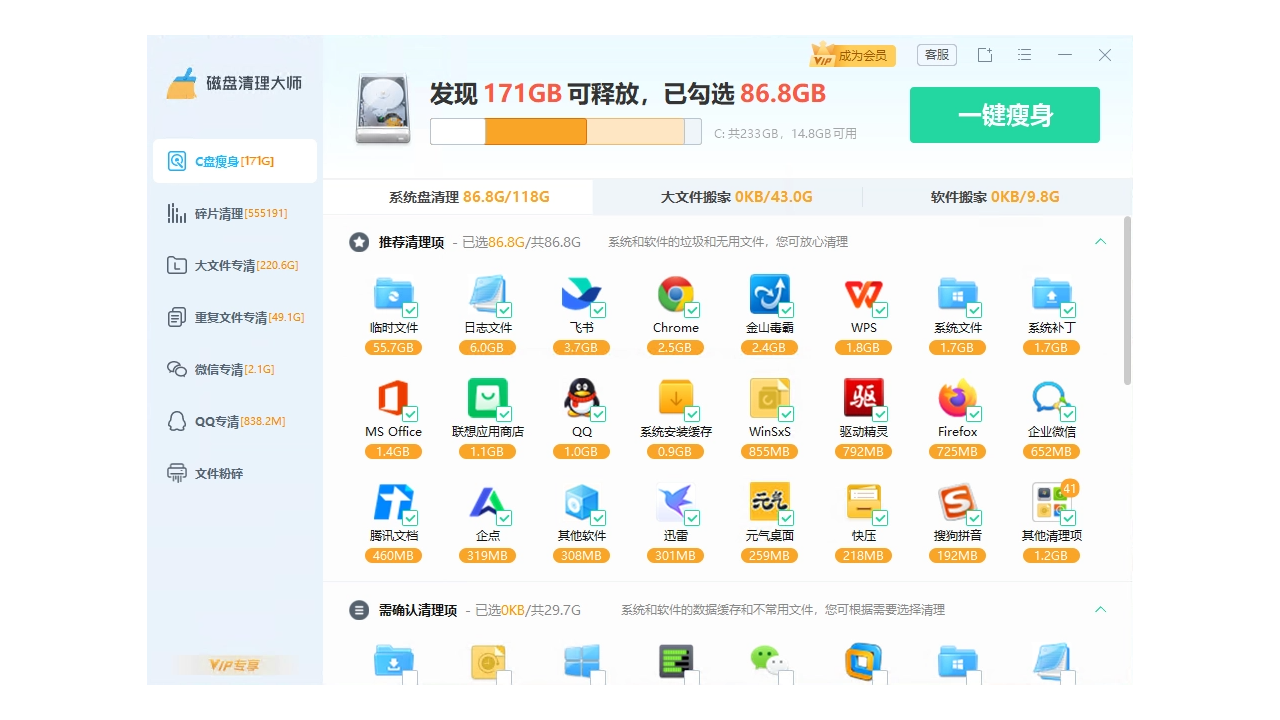The width and height of the screenshot is (1280, 720).
Task: Click the 成为会员 VIP banner
Action: [853, 55]
